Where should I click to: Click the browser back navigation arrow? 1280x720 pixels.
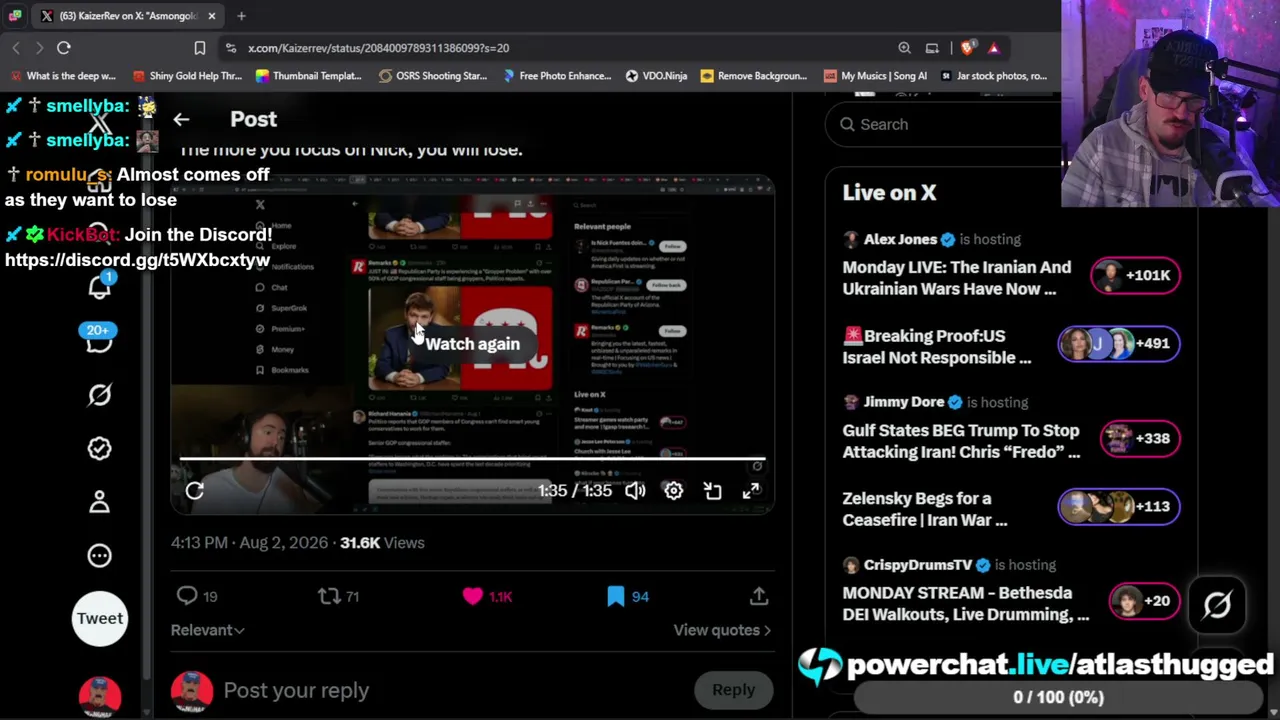pos(16,48)
